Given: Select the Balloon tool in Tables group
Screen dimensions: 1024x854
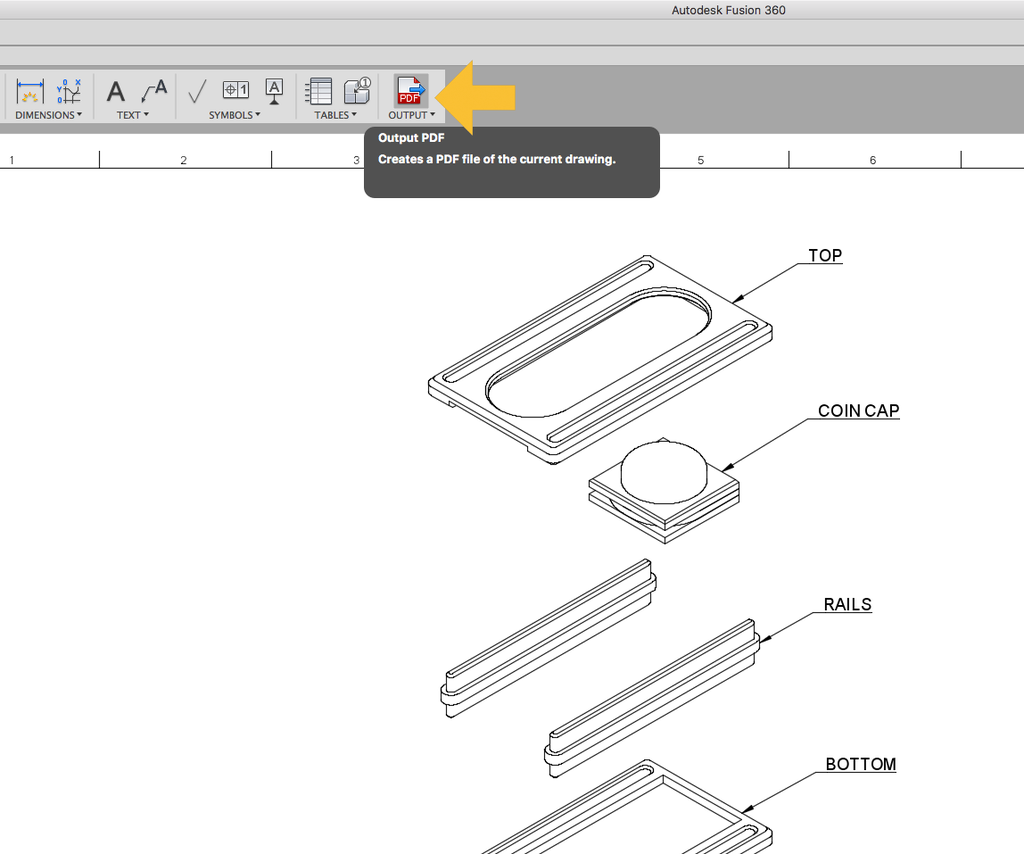Looking at the screenshot, I should [356, 91].
